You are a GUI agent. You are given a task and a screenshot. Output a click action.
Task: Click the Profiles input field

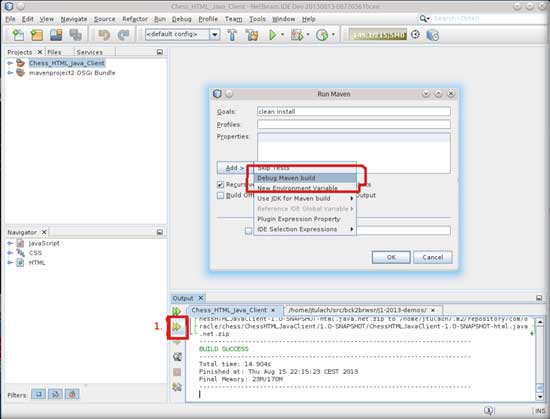tap(354, 124)
